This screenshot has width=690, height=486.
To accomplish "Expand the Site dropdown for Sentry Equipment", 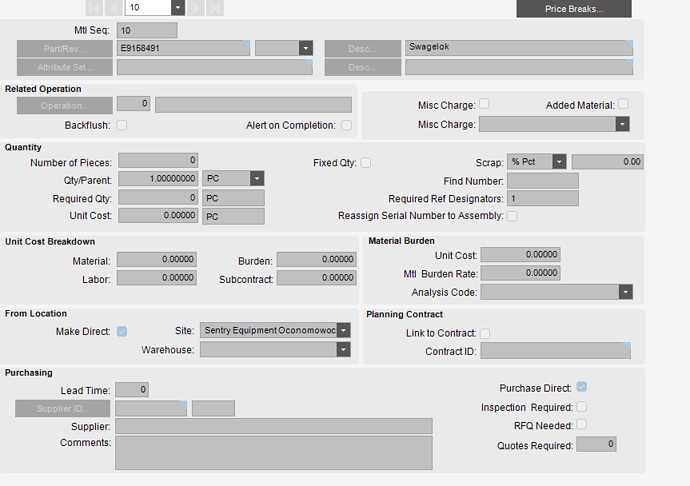I will pyautogui.click(x=344, y=330).
